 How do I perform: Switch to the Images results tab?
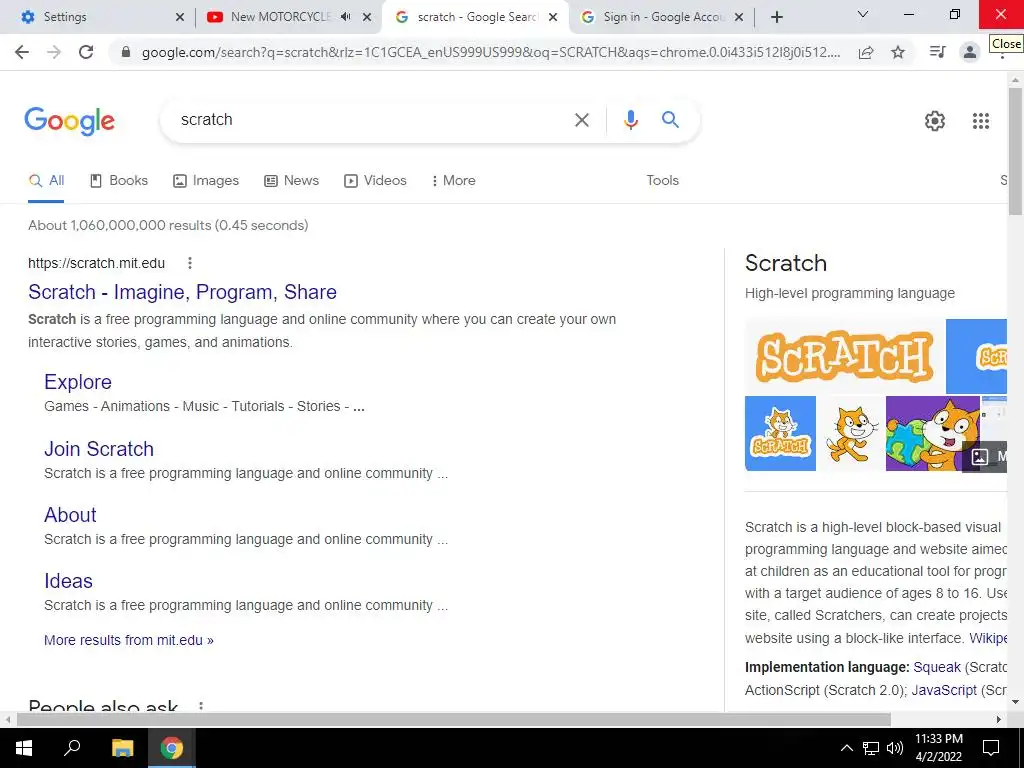tap(206, 181)
